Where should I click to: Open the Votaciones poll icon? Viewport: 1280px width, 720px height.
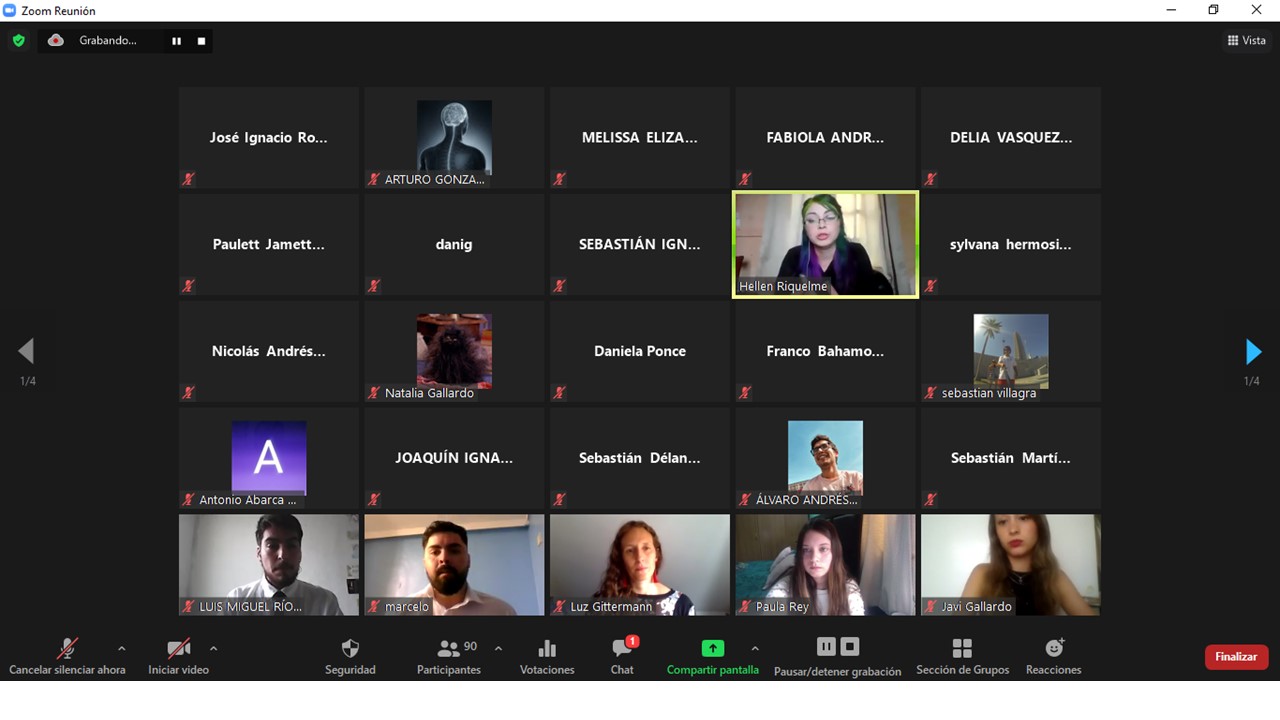click(547, 649)
